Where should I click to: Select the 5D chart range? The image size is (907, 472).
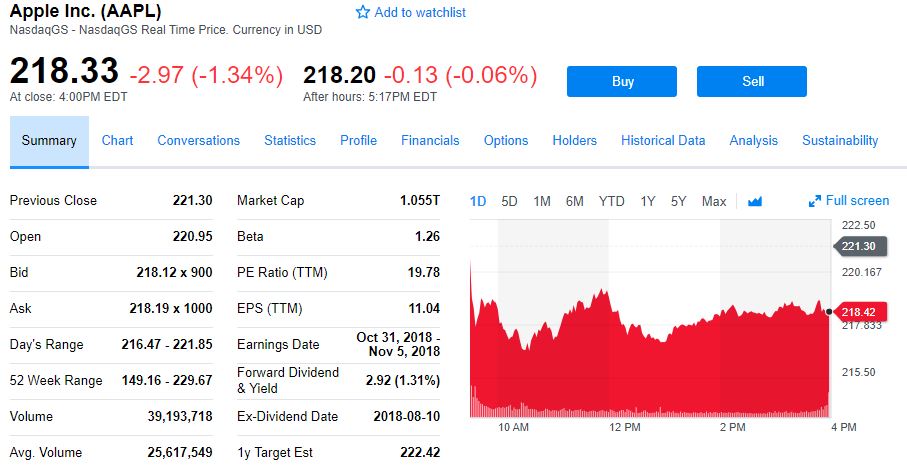(509, 201)
